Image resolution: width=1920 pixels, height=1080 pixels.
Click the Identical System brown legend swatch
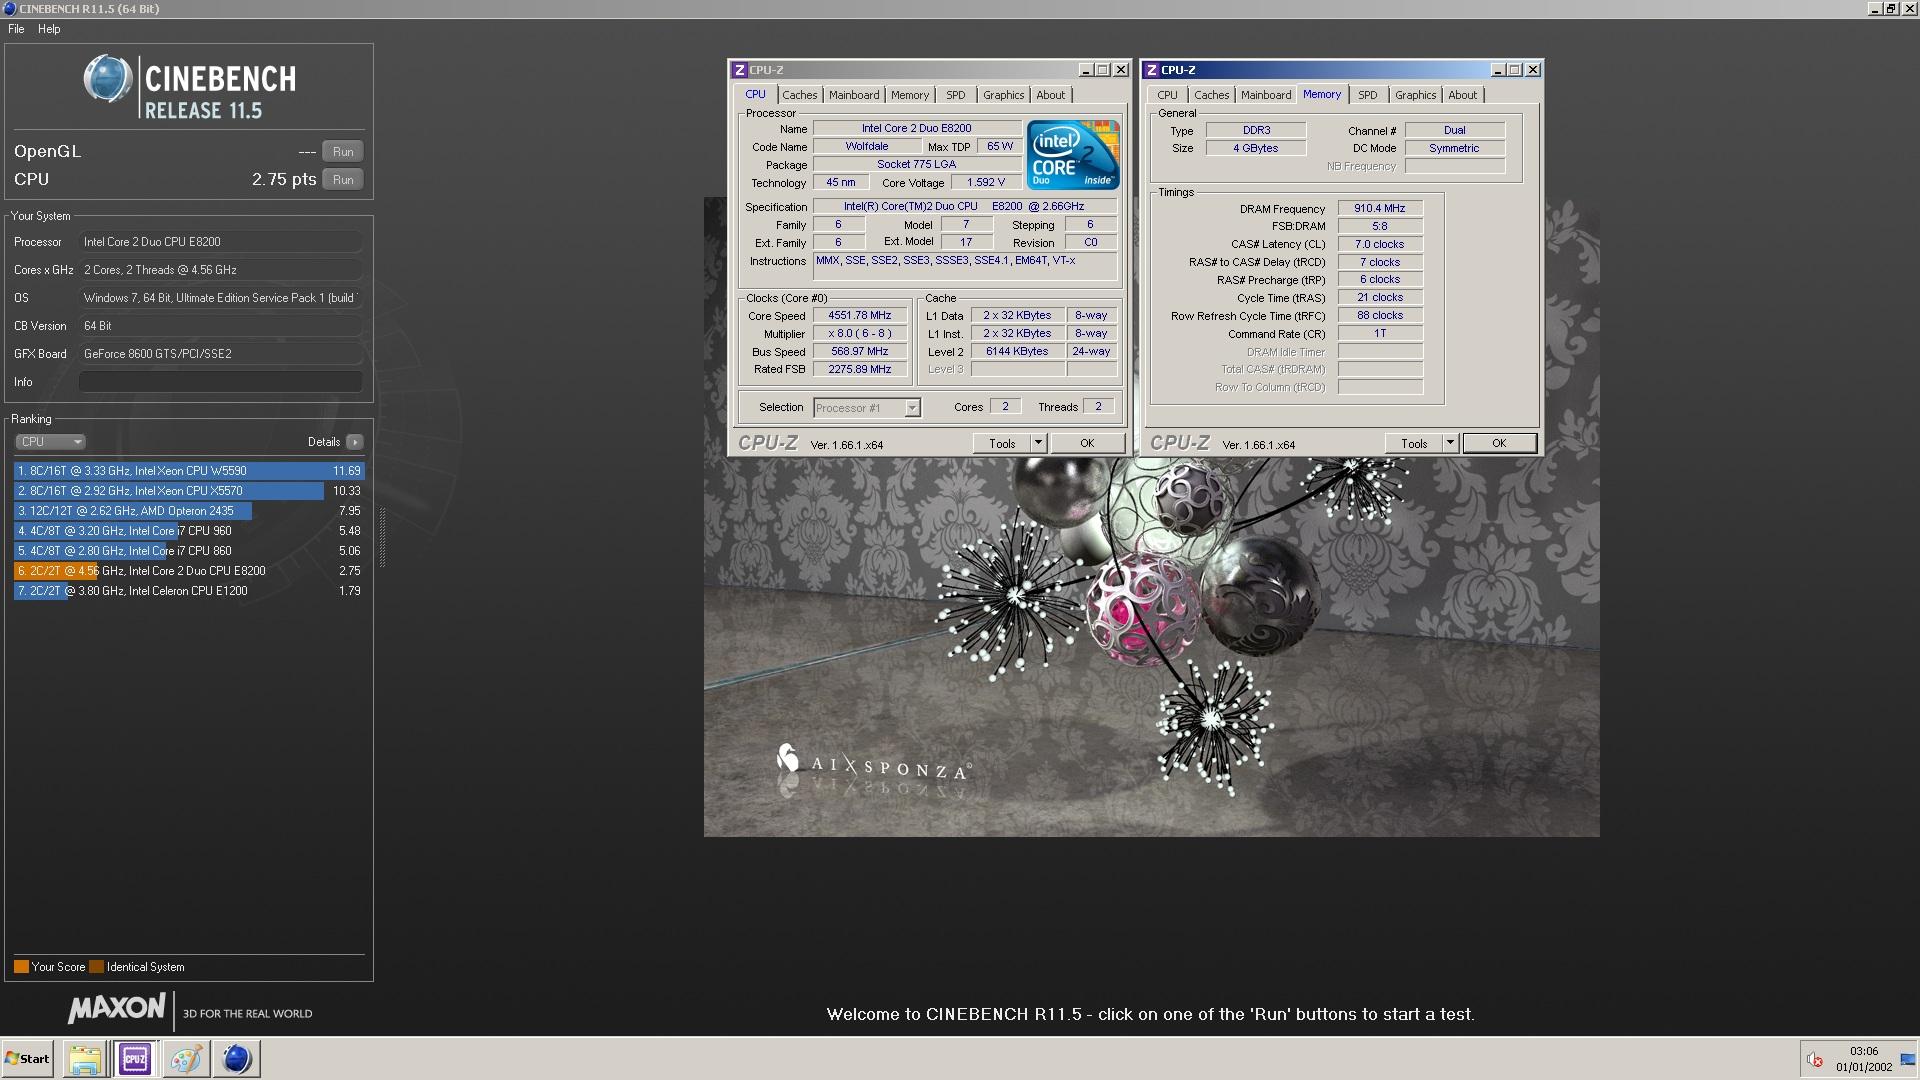[96, 967]
